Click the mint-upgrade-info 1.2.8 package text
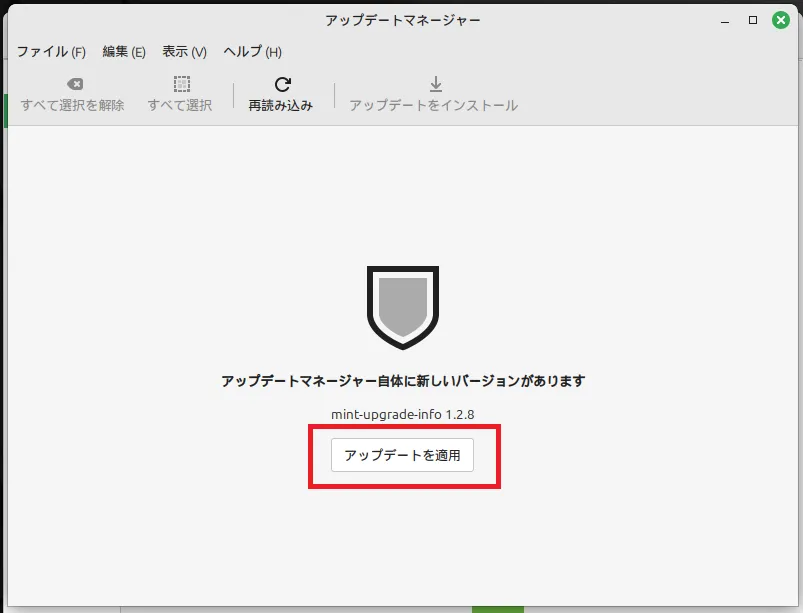The image size is (803, 613). click(402, 414)
